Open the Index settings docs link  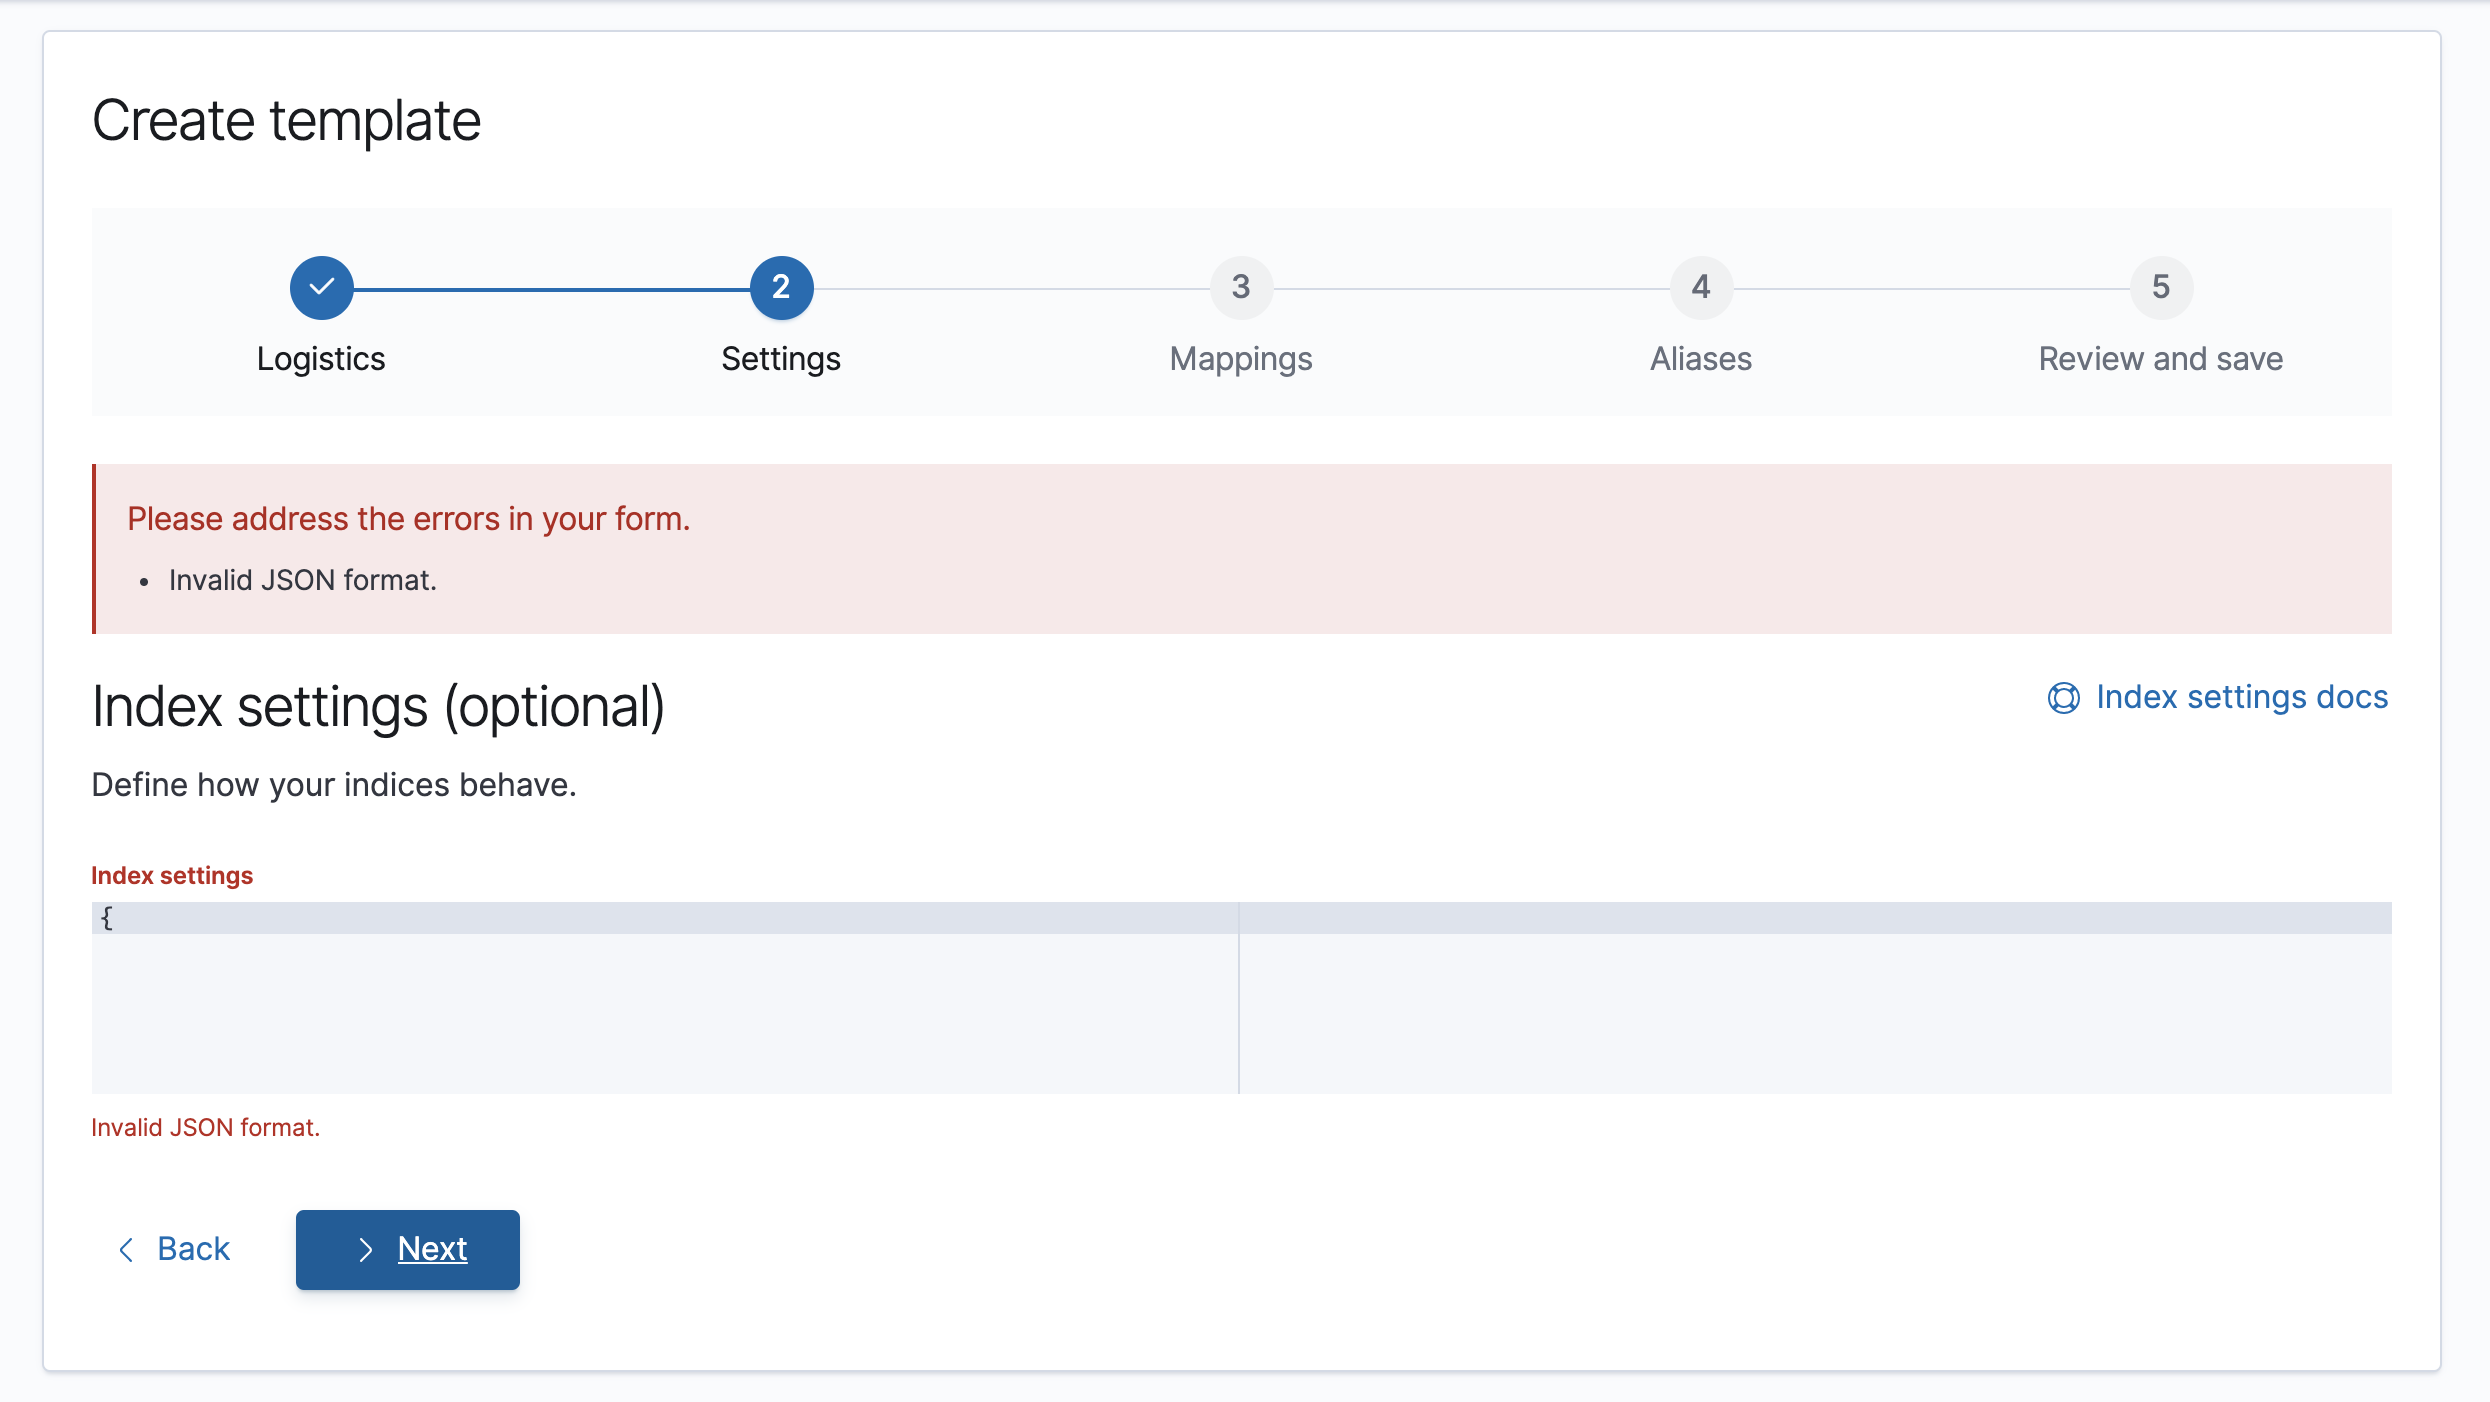click(x=2241, y=697)
